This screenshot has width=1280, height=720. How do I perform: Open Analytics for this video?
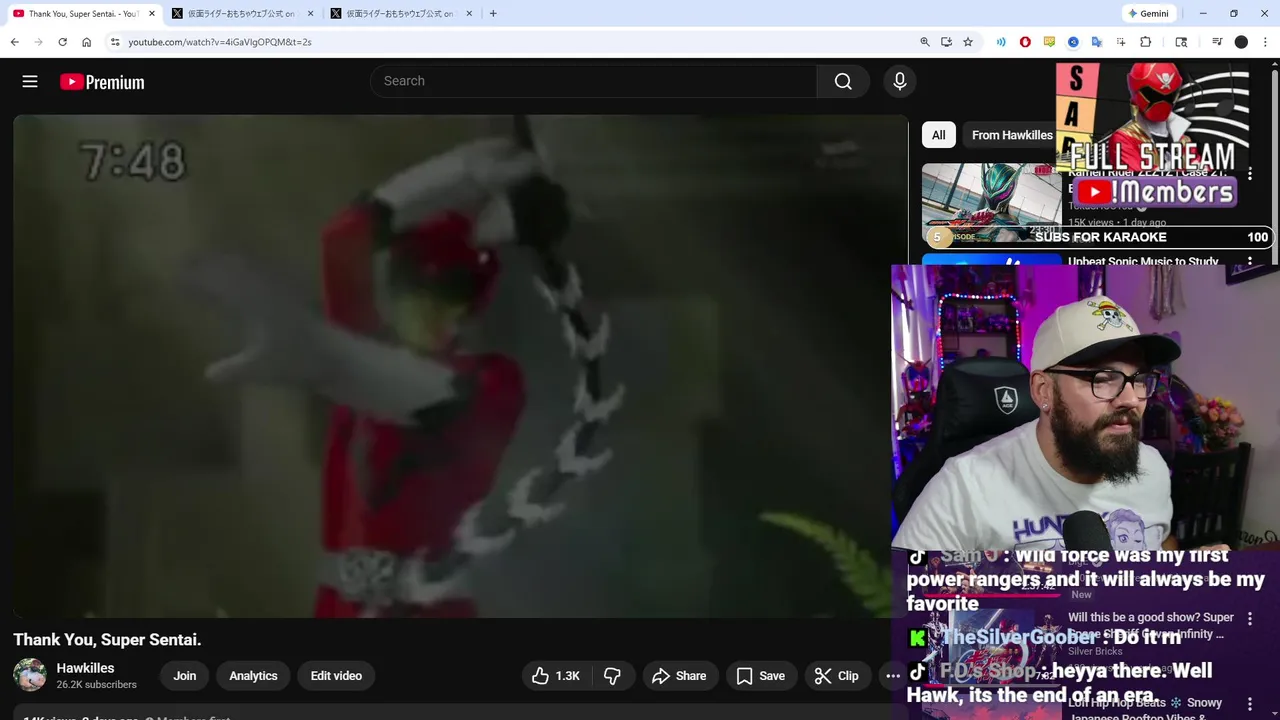point(253,676)
